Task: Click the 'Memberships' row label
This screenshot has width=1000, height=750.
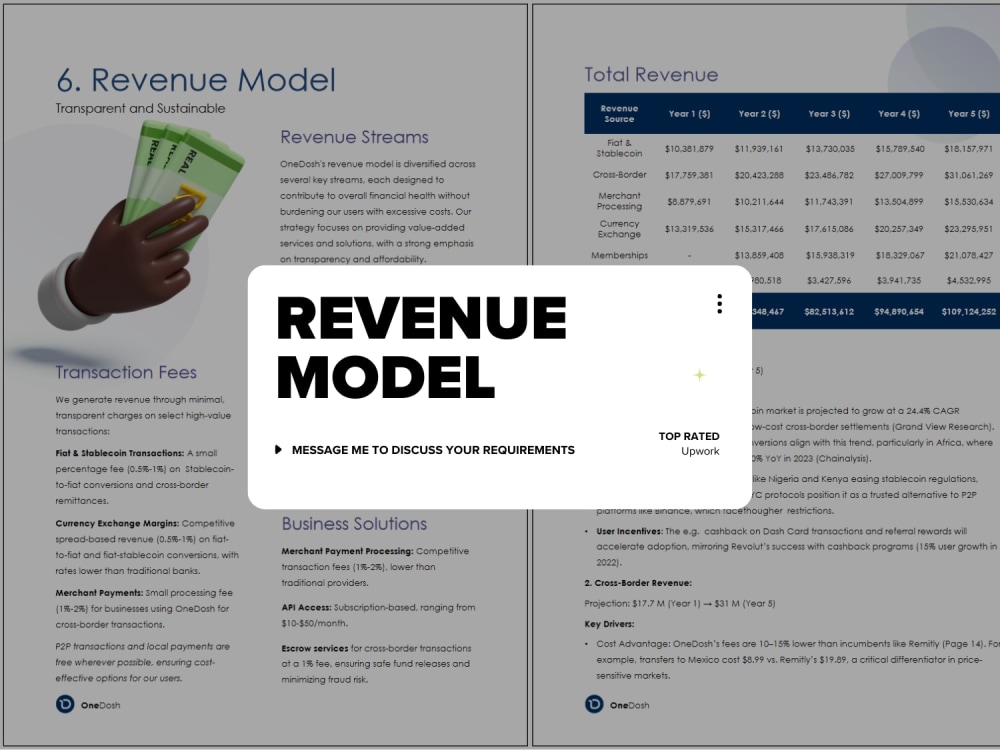Action: 619,255
